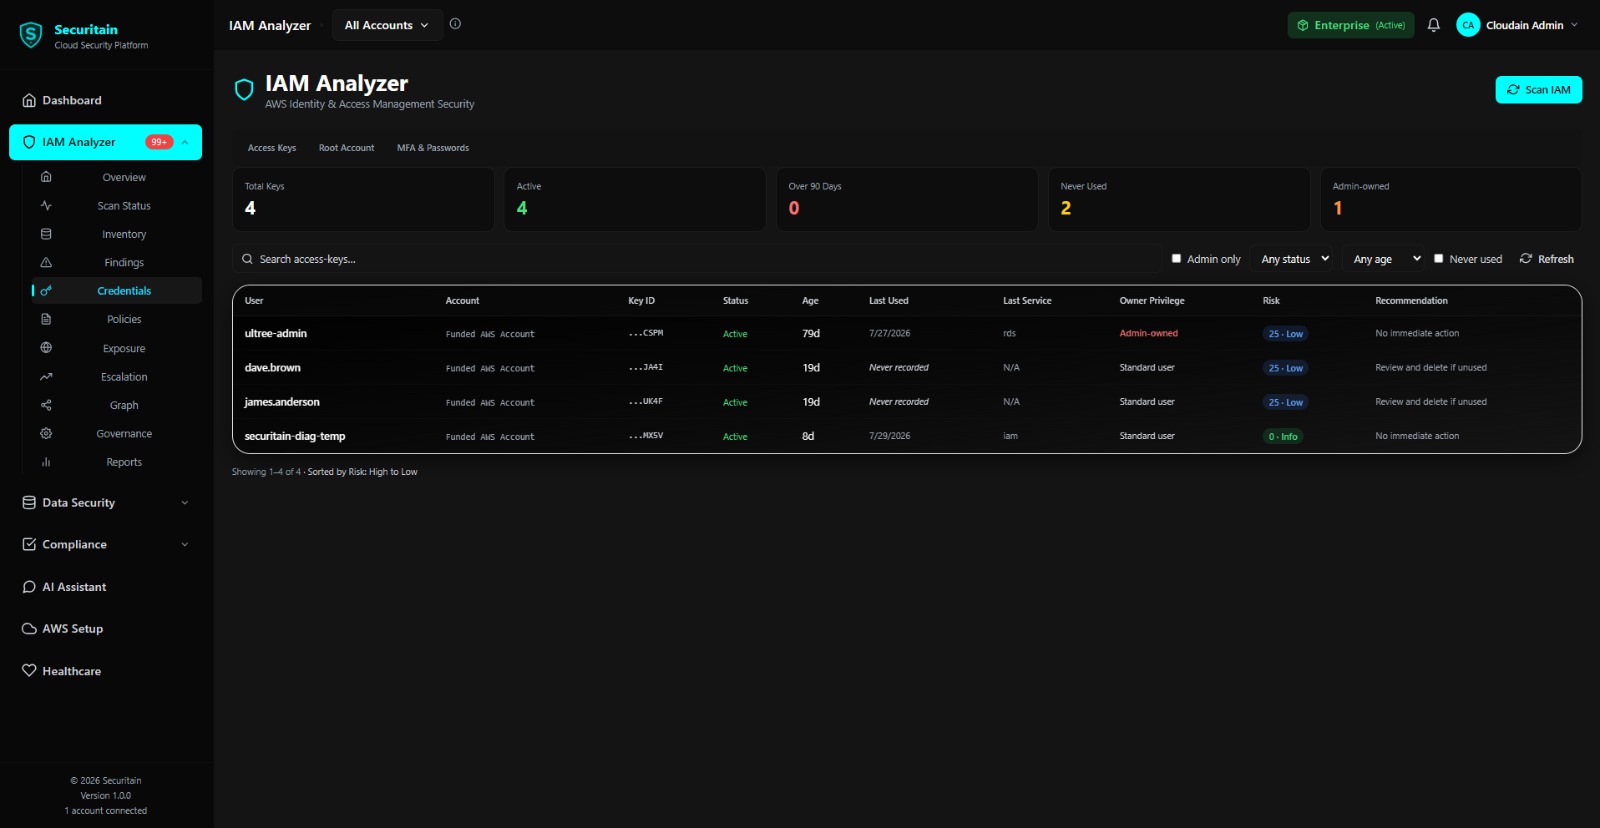Click the Securitain shield logo
This screenshot has width=1600, height=828.
click(31, 36)
